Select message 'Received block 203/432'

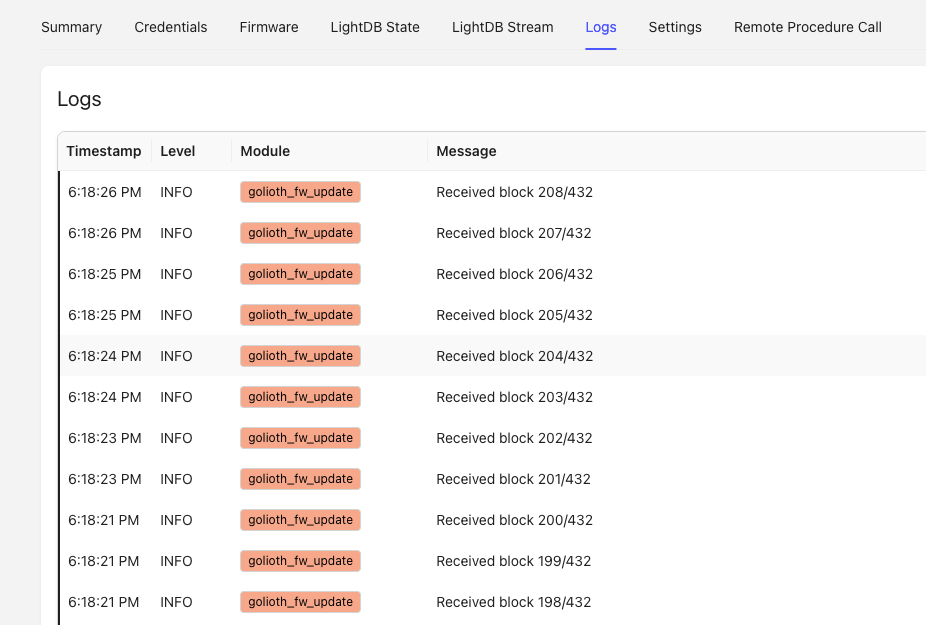[x=514, y=397]
